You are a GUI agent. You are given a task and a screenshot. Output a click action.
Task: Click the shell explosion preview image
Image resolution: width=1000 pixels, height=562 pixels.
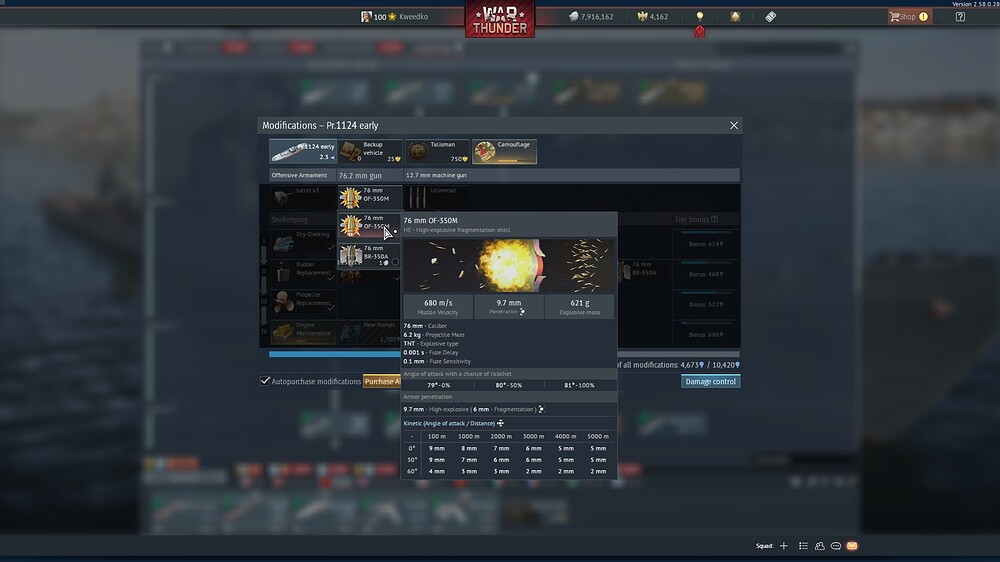[x=509, y=265]
